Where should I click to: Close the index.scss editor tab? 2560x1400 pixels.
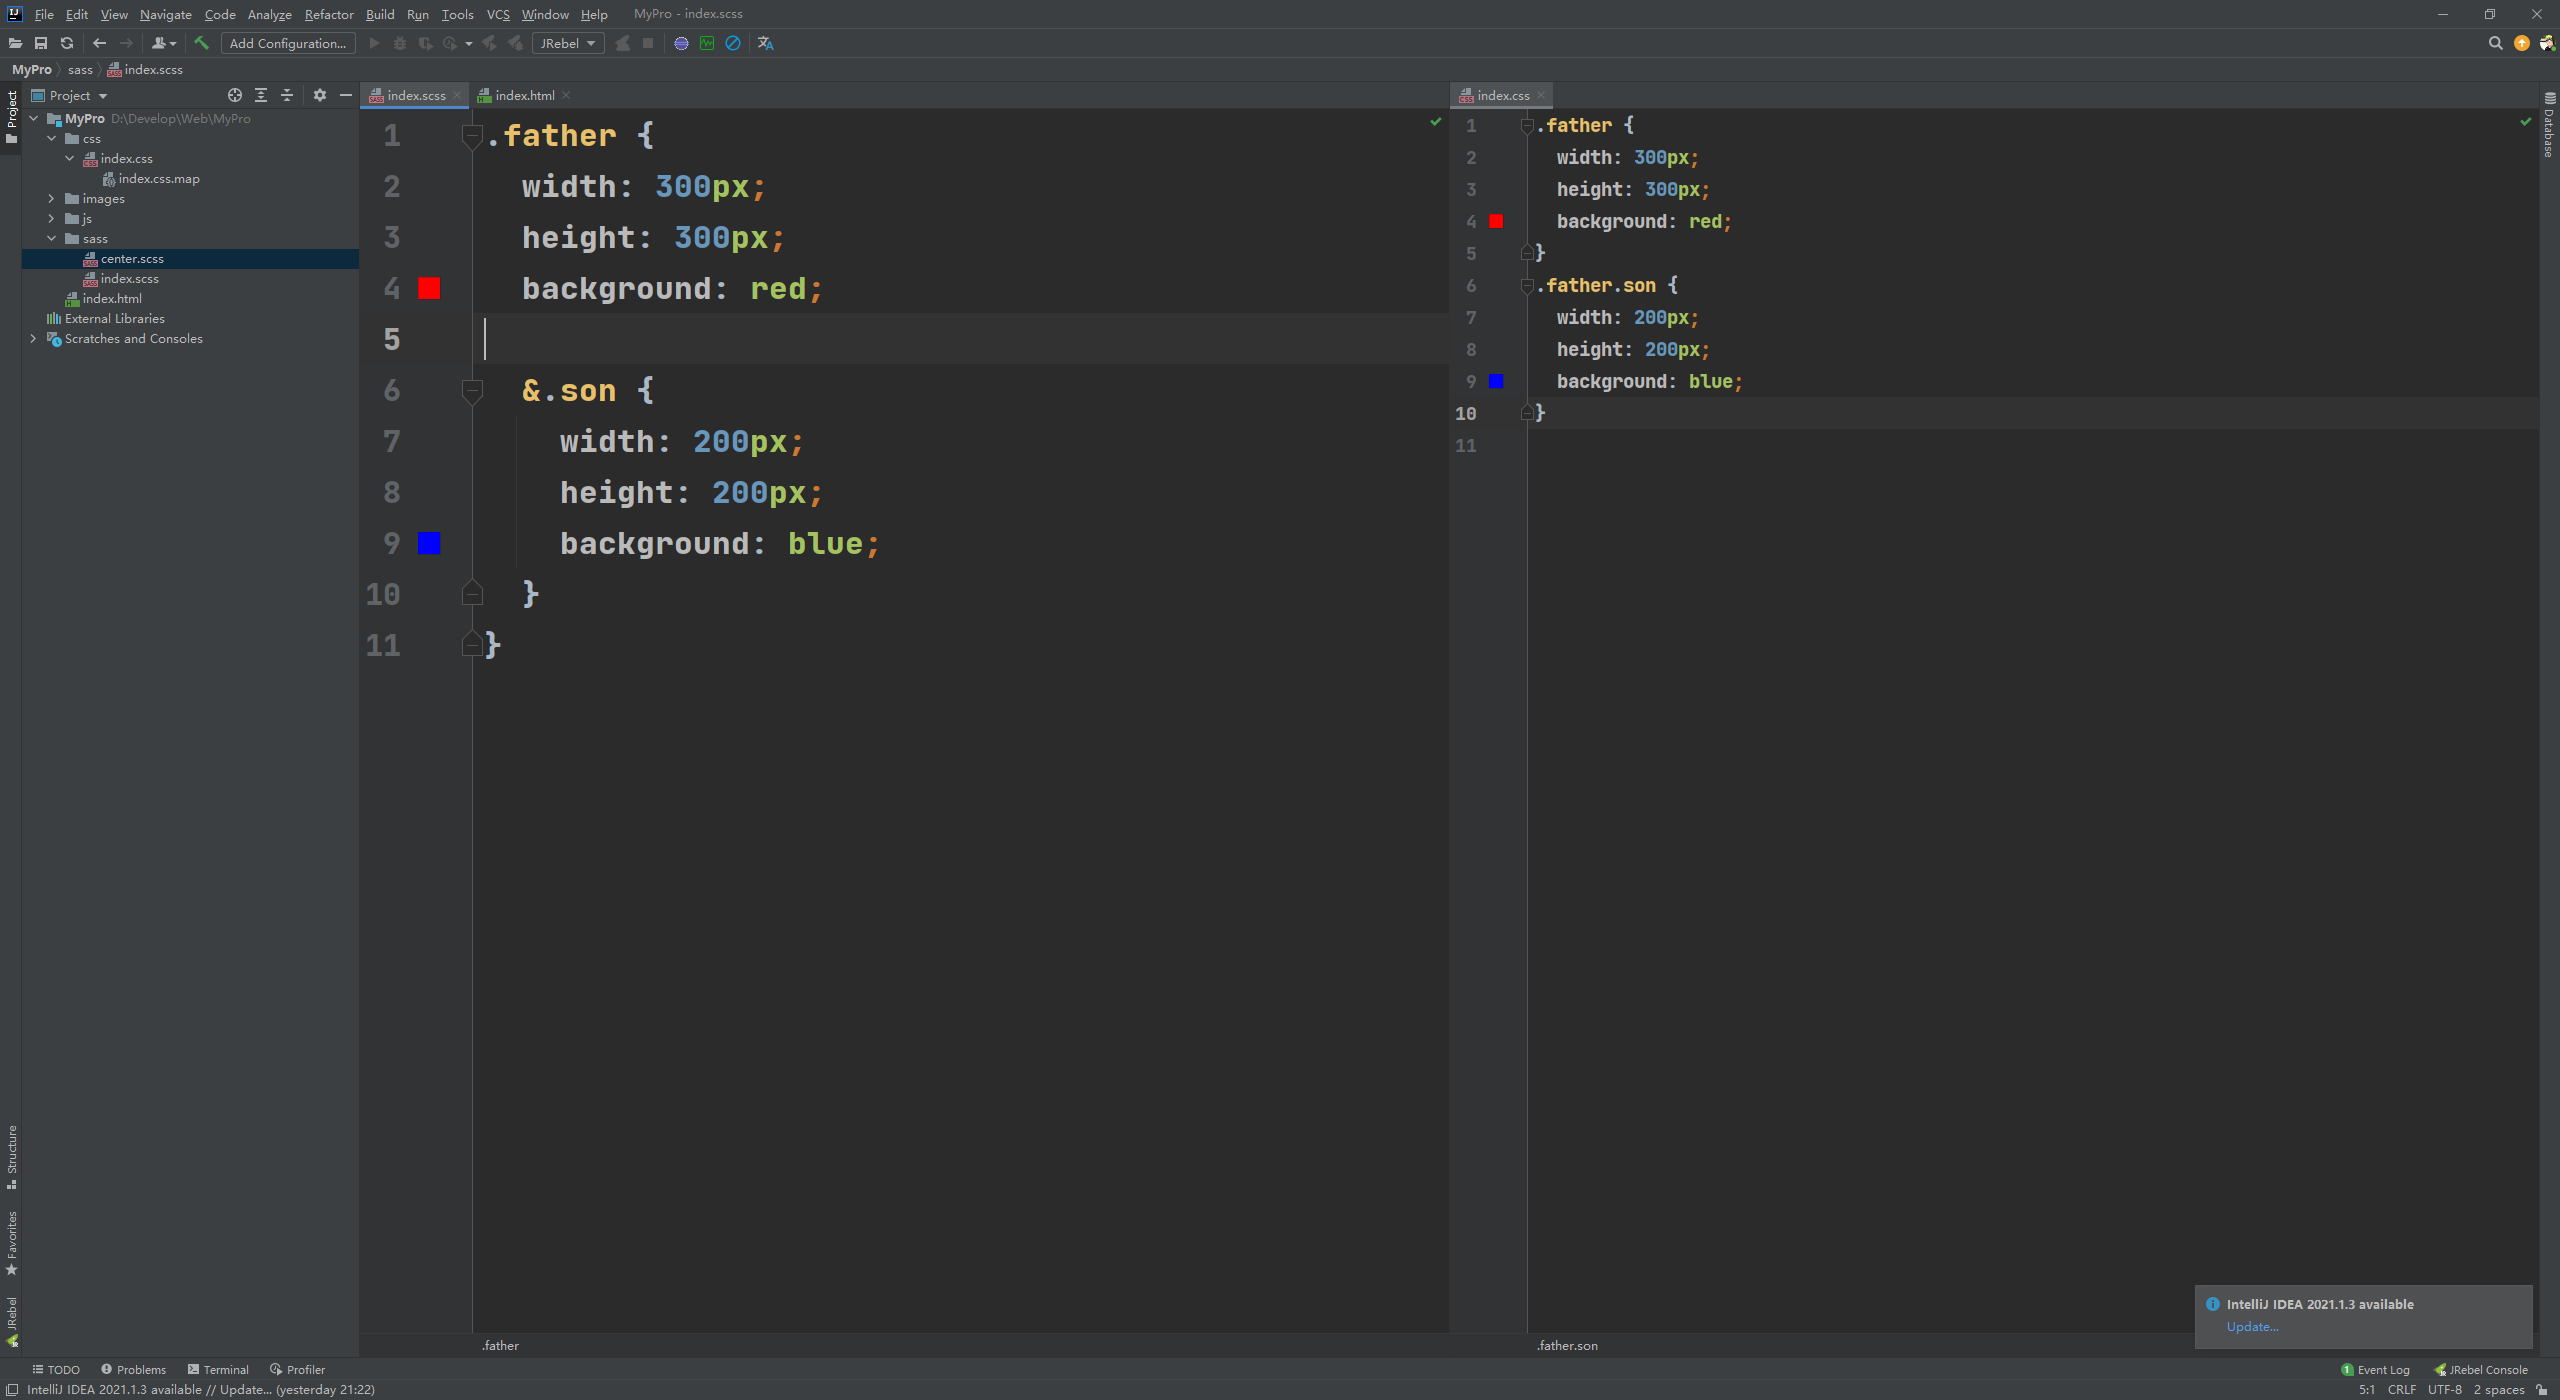tap(457, 95)
